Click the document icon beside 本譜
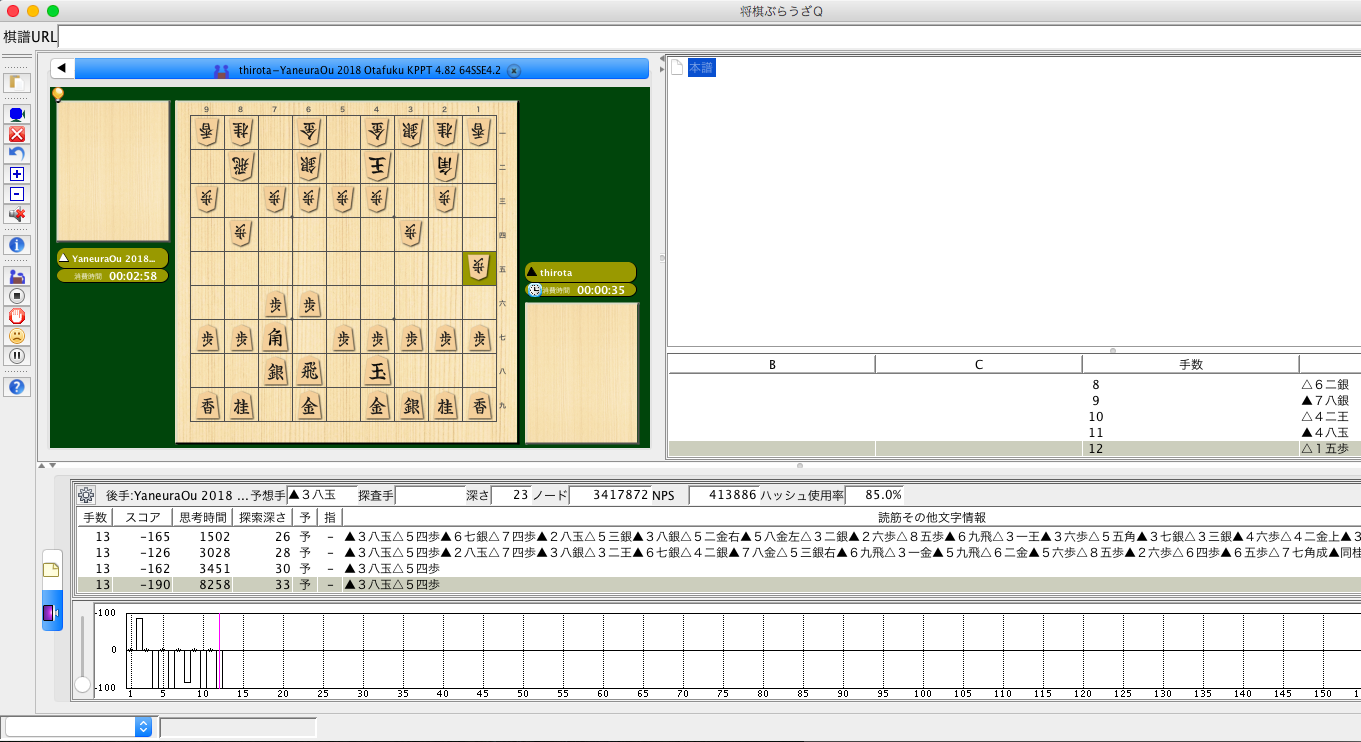The width and height of the screenshot is (1361, 742). pos(677,68)
